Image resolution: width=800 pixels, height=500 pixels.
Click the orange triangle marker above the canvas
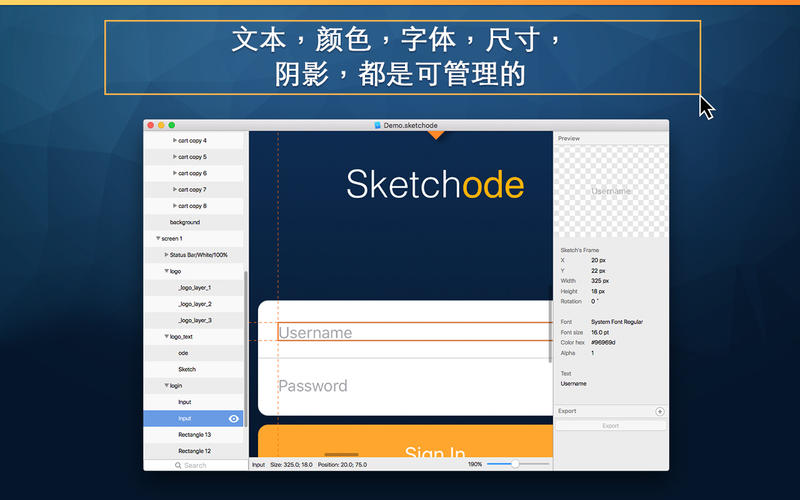tap(436, 135)
